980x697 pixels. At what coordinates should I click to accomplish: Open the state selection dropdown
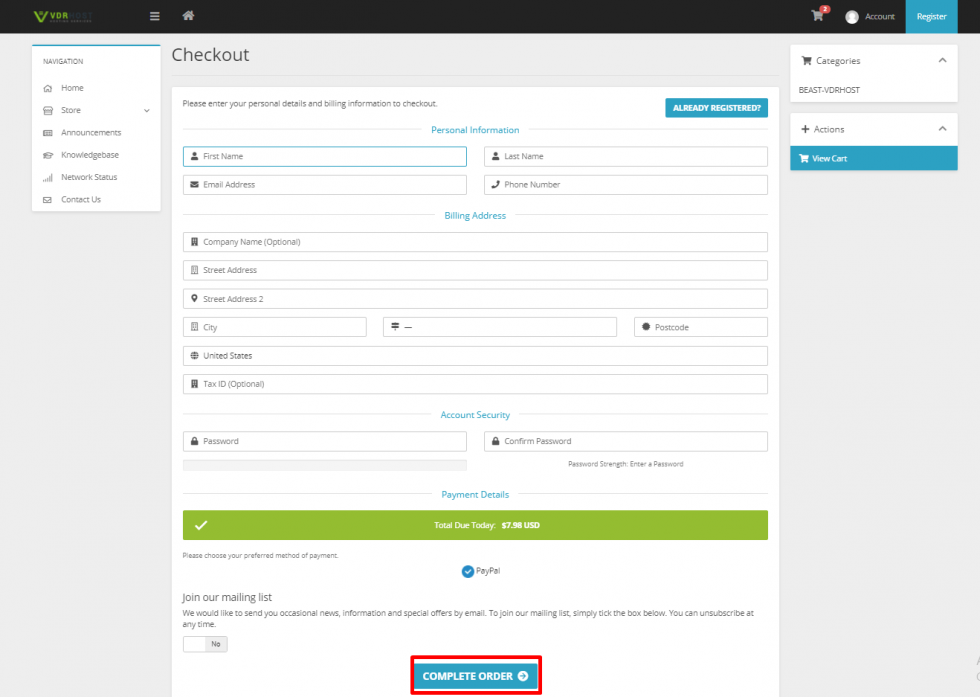click(499, 327)
